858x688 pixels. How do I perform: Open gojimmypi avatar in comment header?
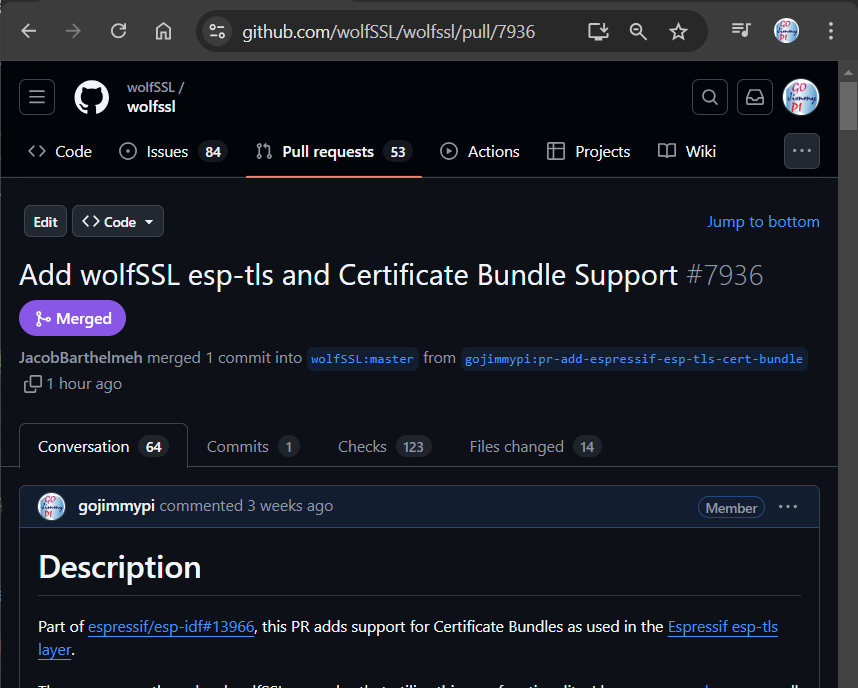coord(51,506)
